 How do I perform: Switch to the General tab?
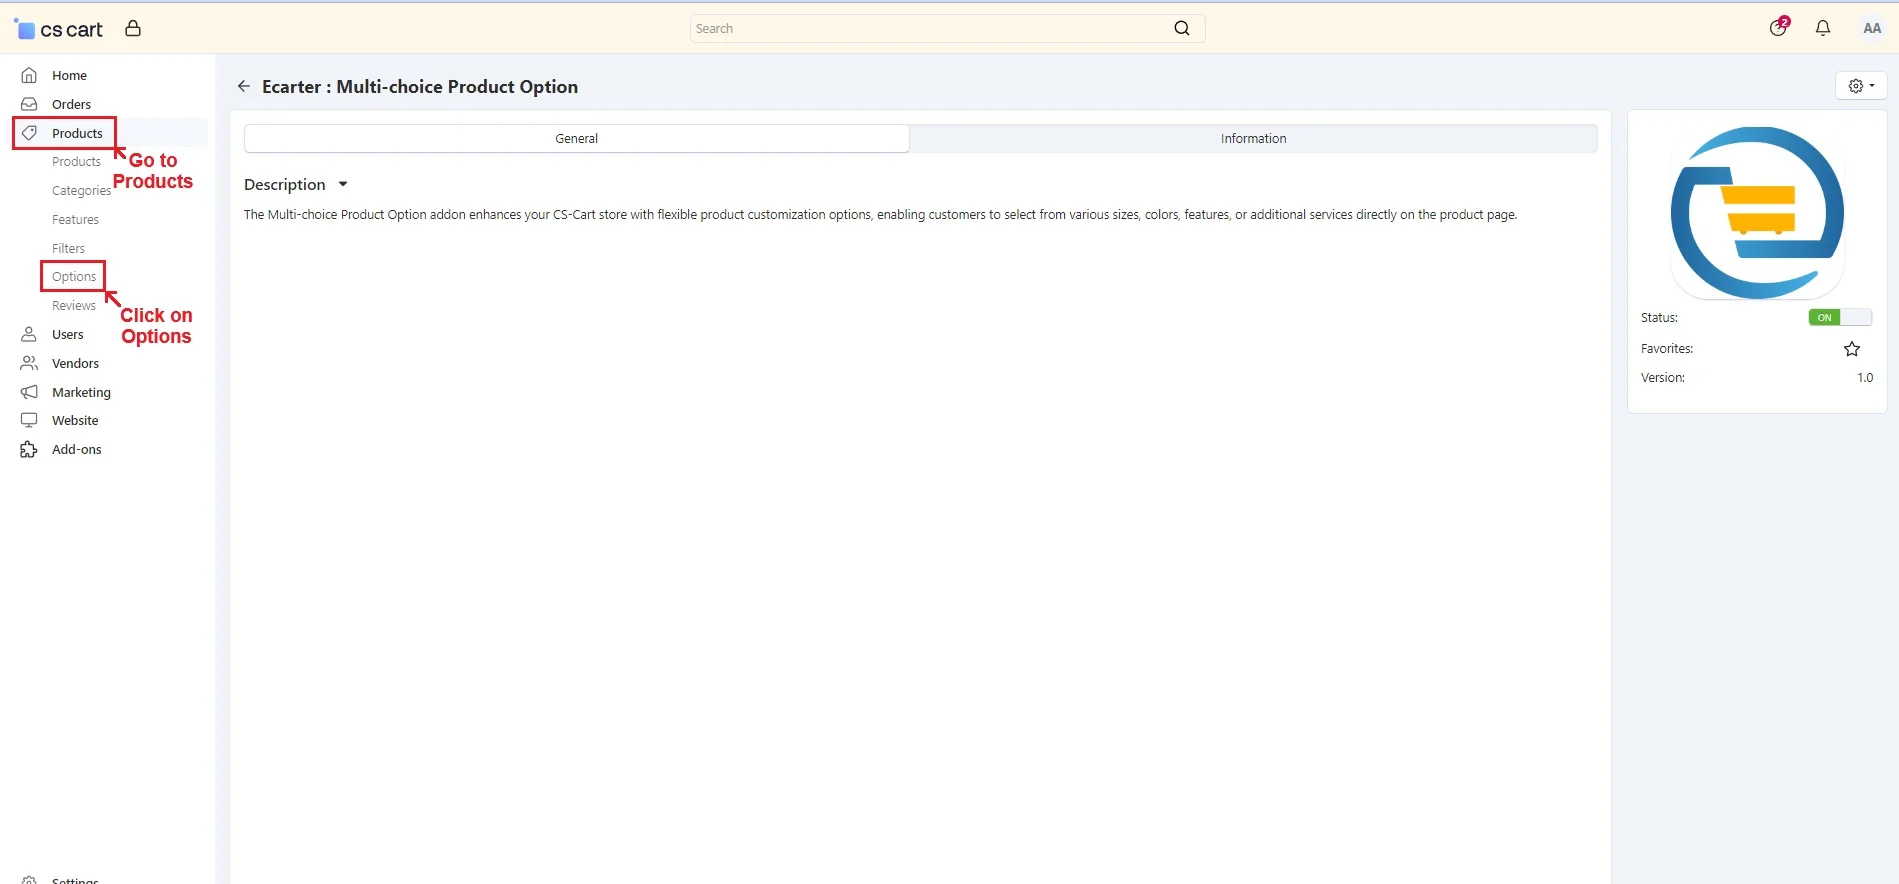pyautogui.click(x=577, y=138)
